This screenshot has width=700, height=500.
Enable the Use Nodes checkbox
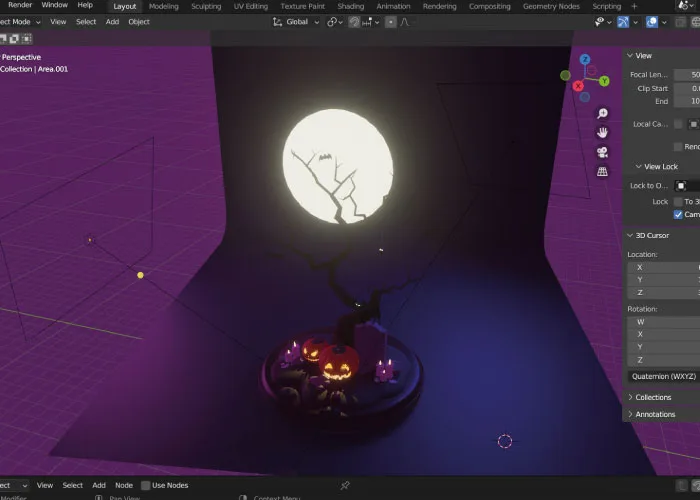click(146, 485)
